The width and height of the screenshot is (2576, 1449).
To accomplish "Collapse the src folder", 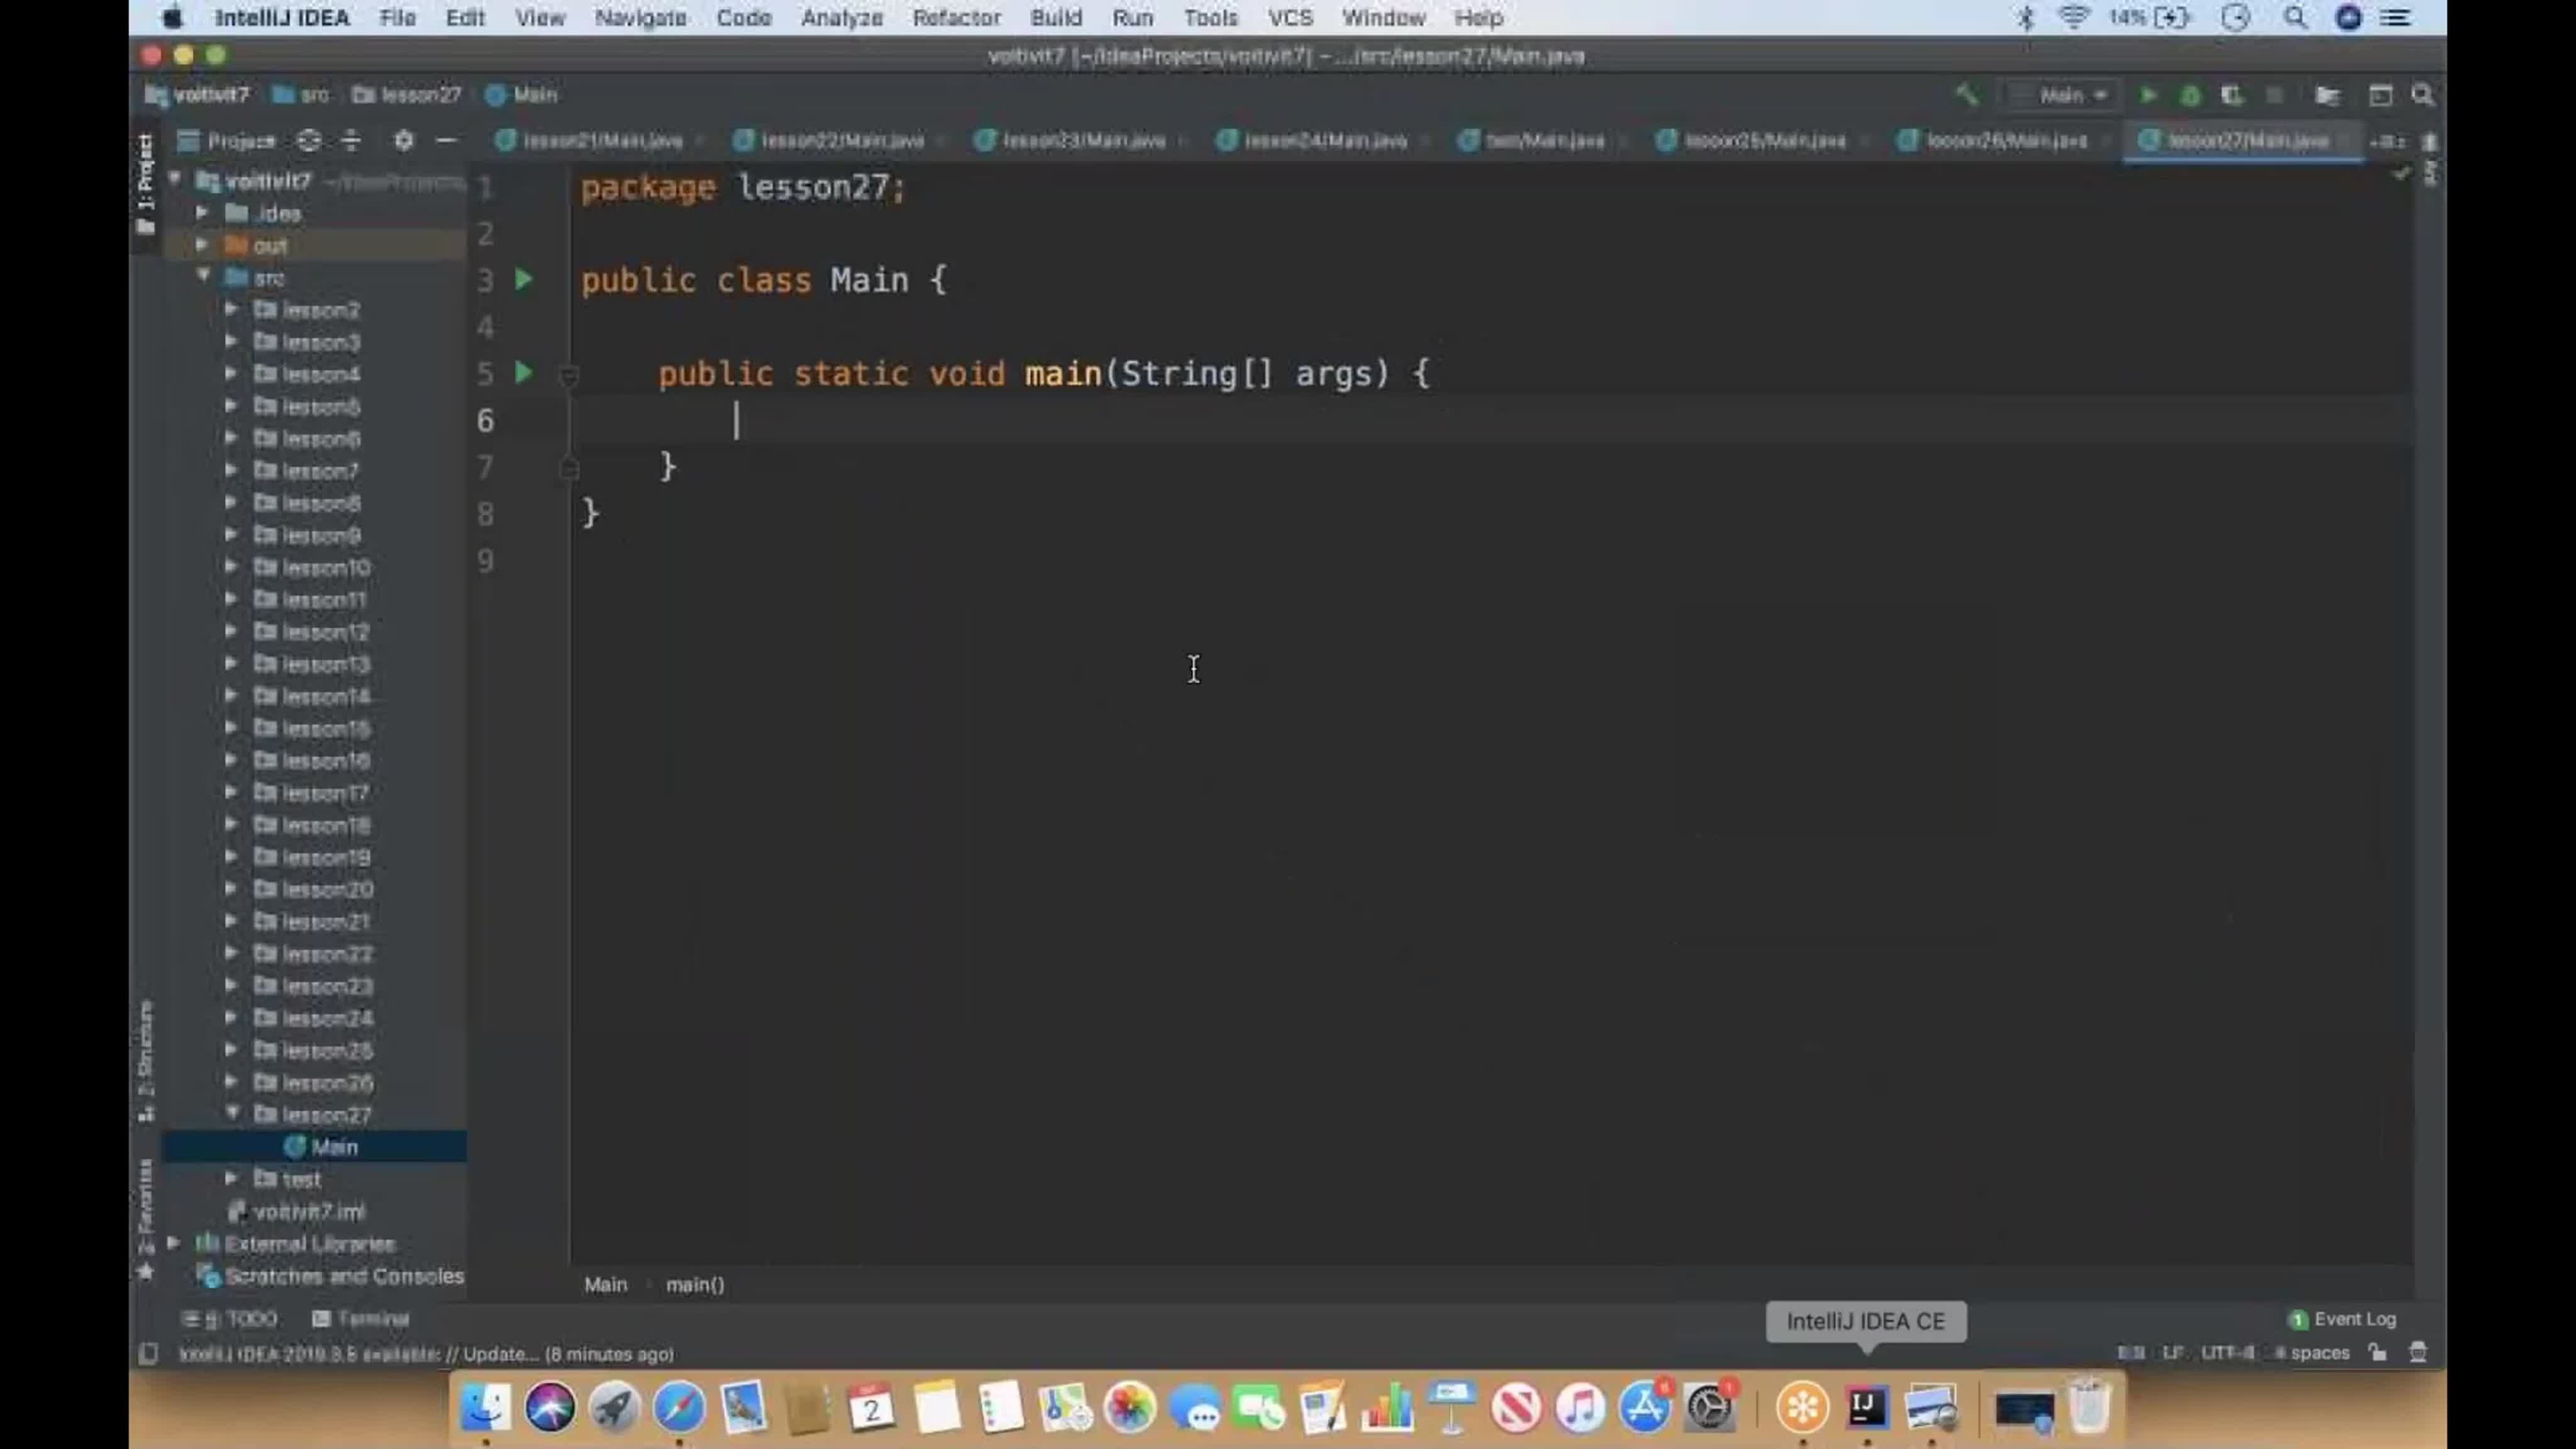I will pyautogui.click(x=203, y=276).
